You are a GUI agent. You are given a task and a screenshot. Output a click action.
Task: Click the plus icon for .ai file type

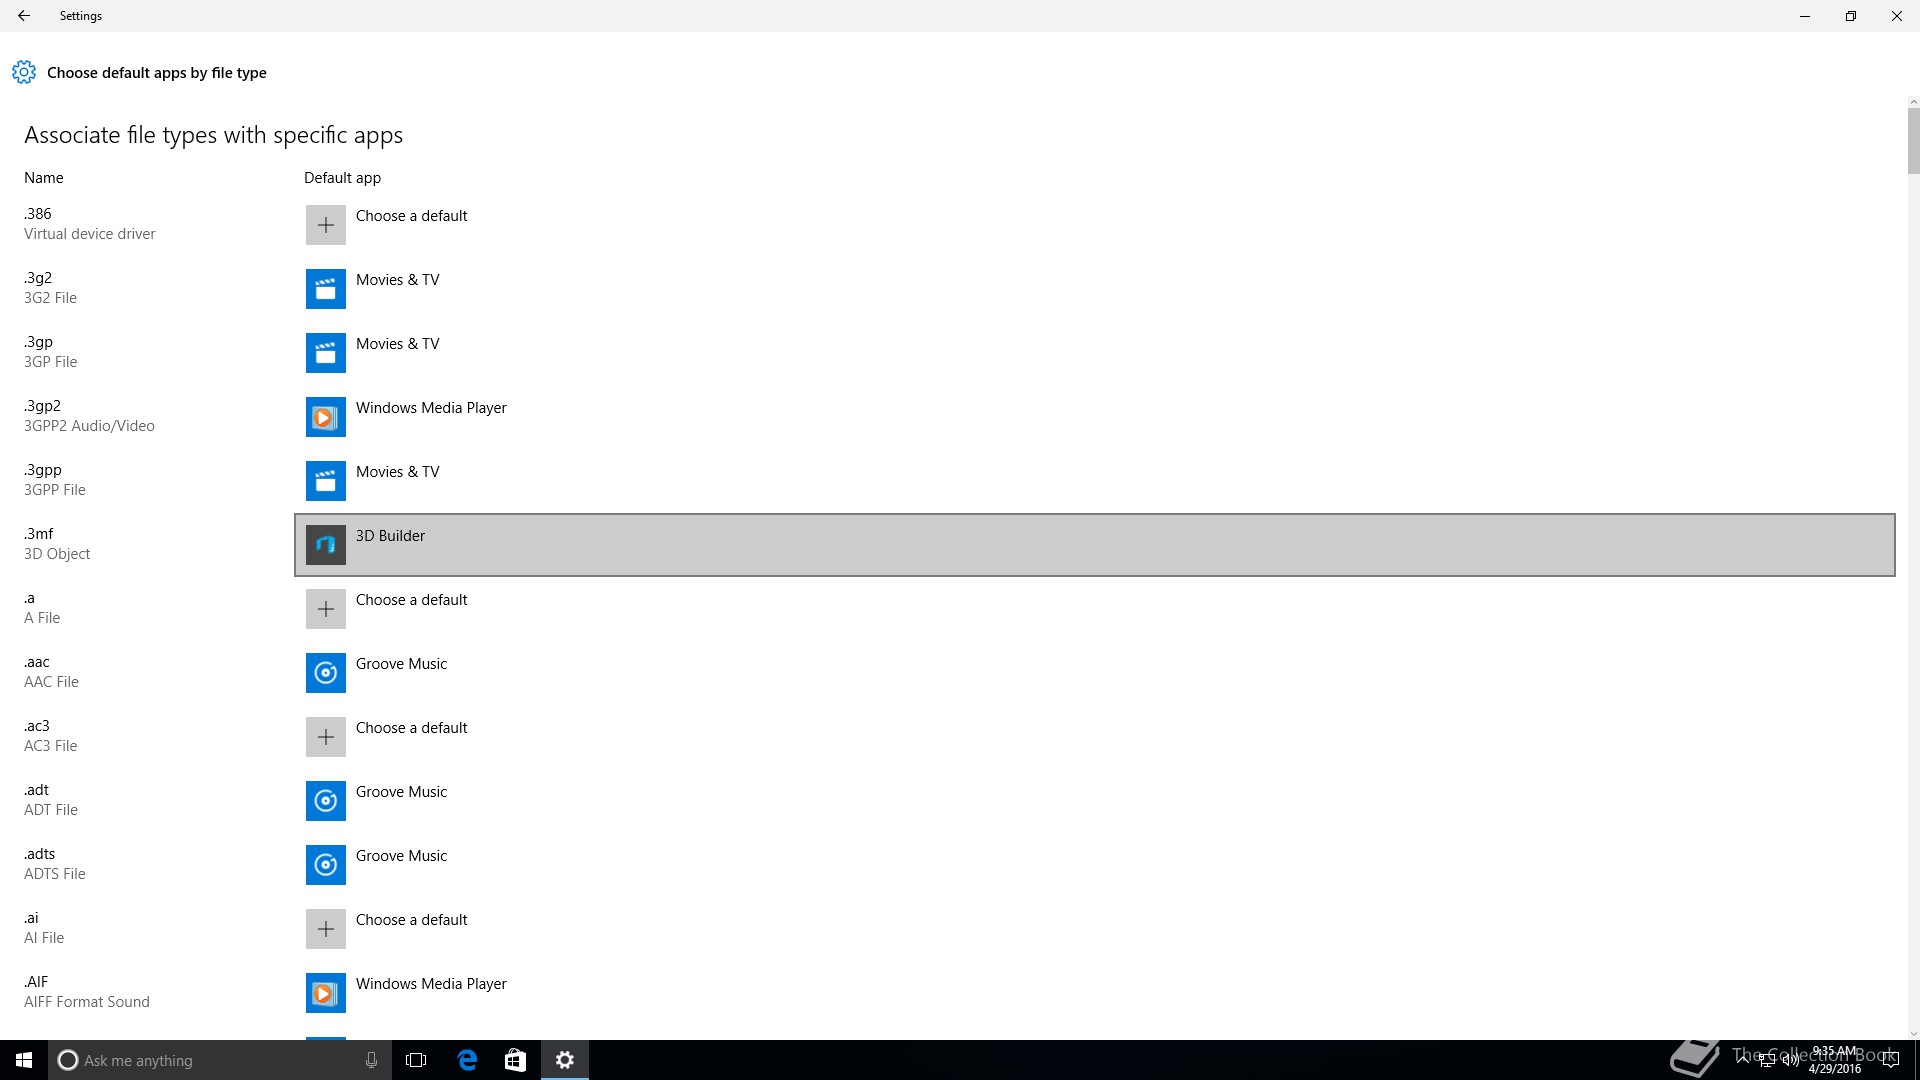coord(326,929)
